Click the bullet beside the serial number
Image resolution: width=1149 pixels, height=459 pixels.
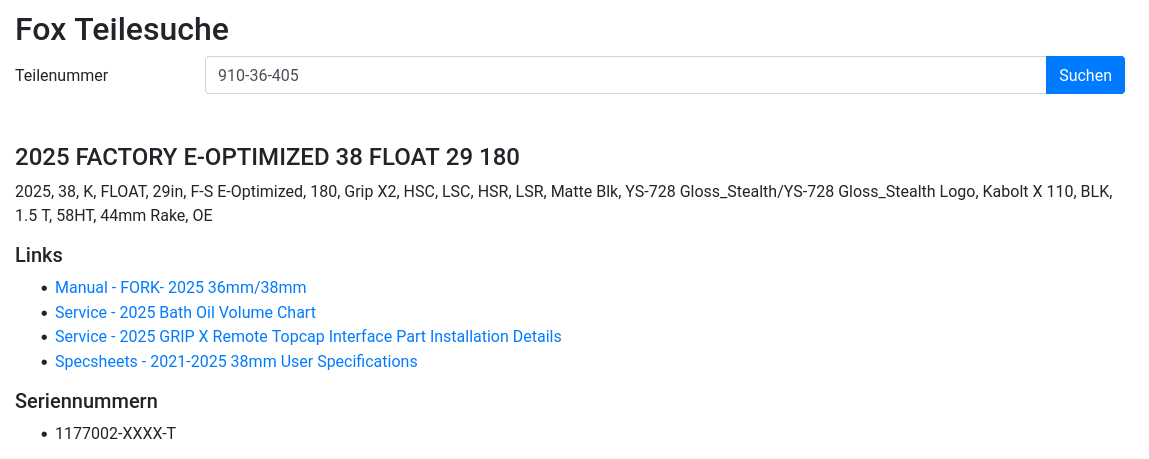pos(44,434)
